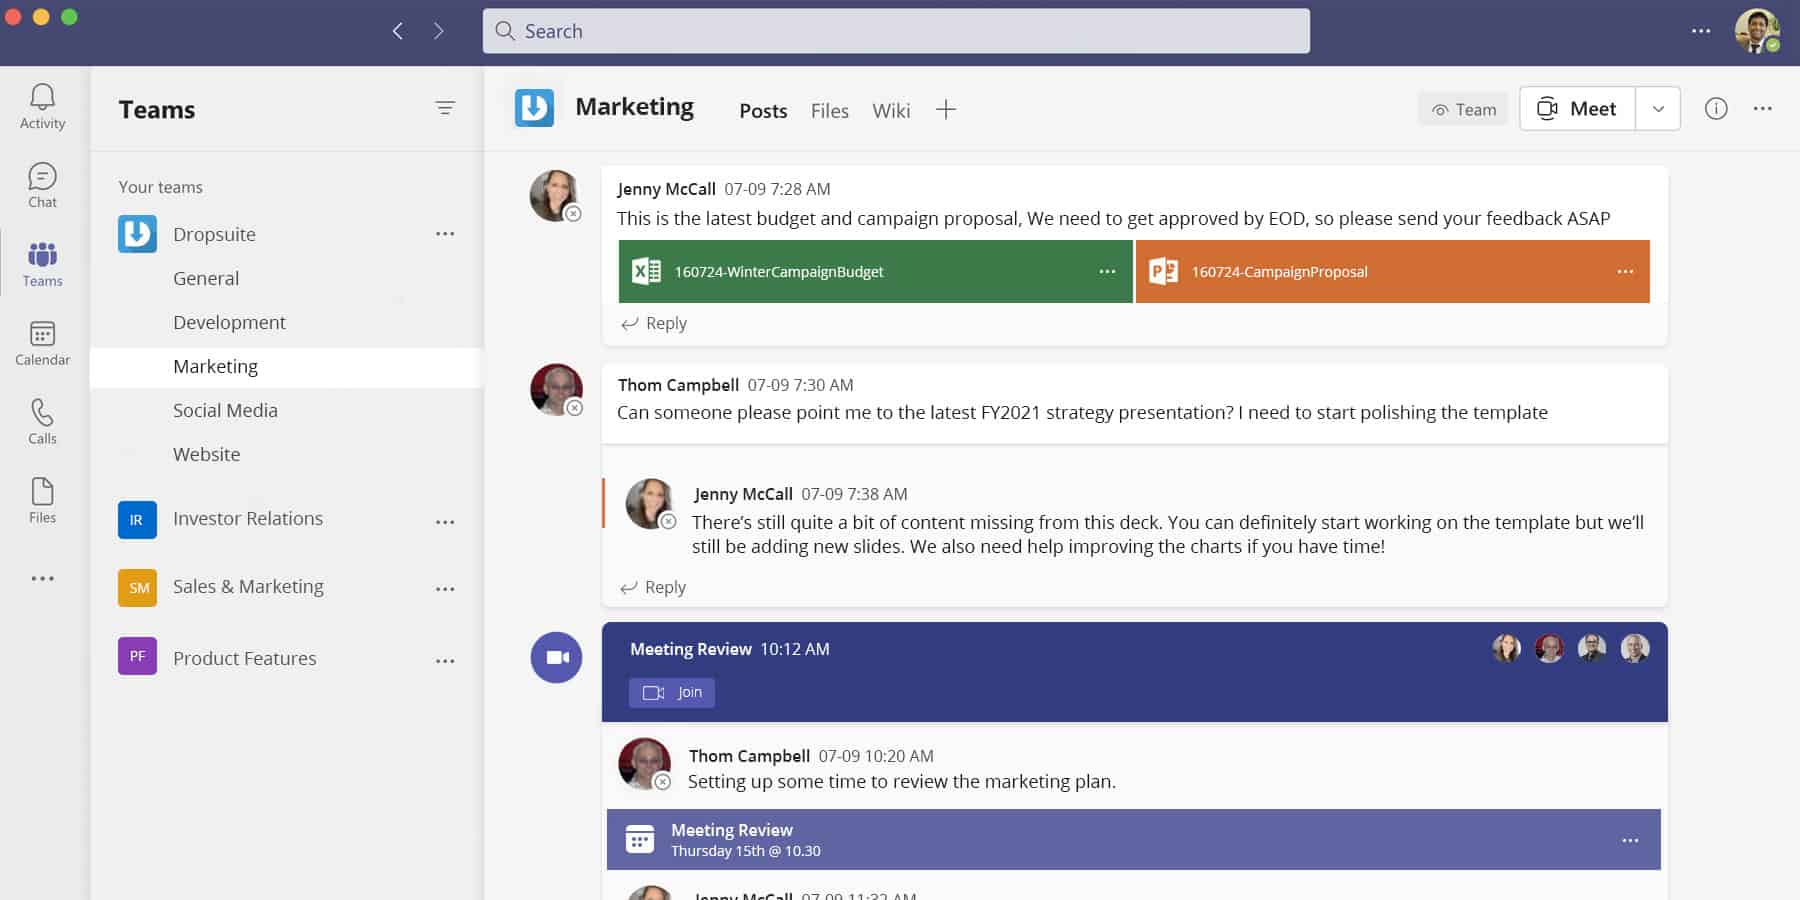Expand the Meet button dropdown arrow

[x=1658, y=109]
